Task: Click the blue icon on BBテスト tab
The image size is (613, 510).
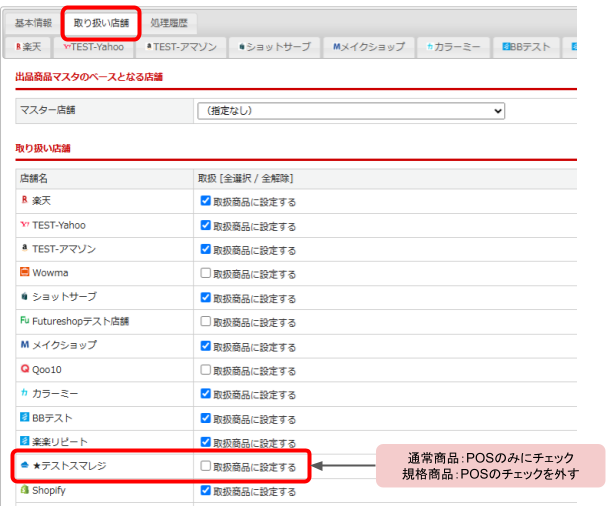Action: coord(506,47)
